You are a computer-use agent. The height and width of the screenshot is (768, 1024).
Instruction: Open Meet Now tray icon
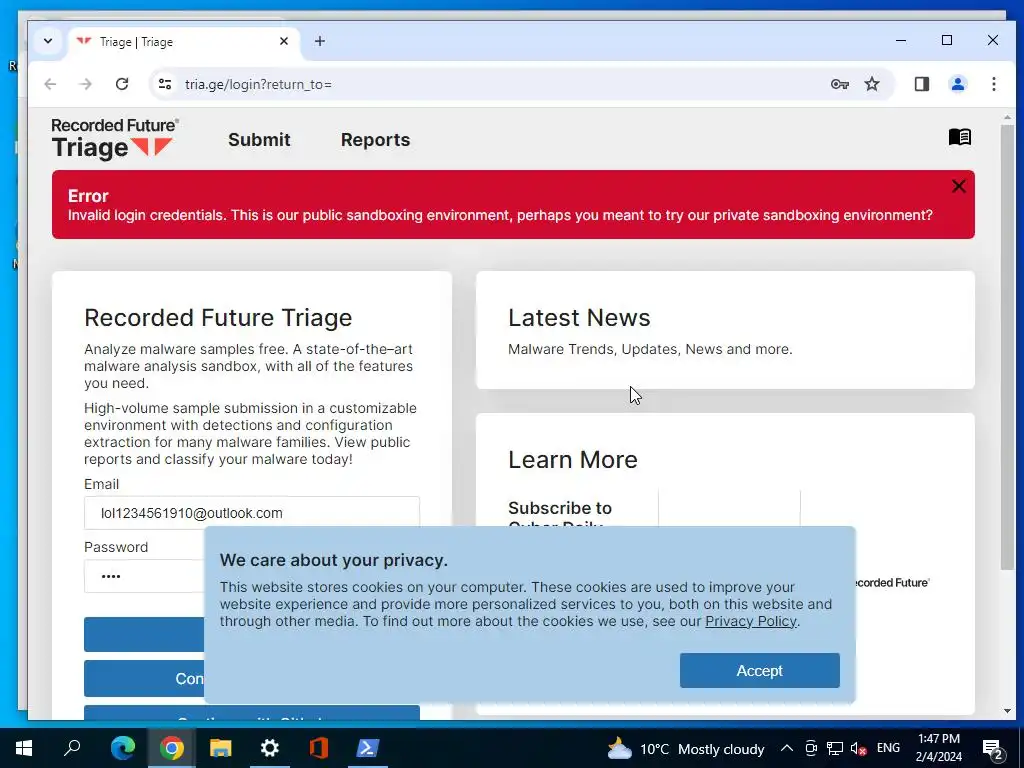pyautogui.click(x=810, y=748)
